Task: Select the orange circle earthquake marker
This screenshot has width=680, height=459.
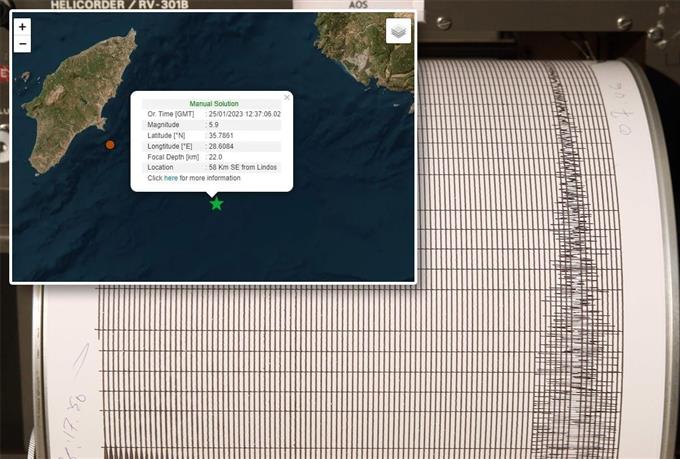Action: [110, 145]
